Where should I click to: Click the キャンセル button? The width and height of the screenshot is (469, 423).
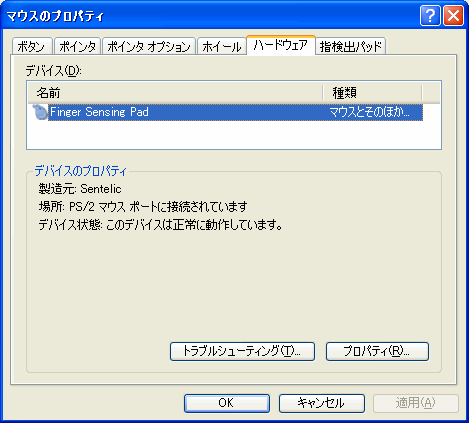[322, 403]
